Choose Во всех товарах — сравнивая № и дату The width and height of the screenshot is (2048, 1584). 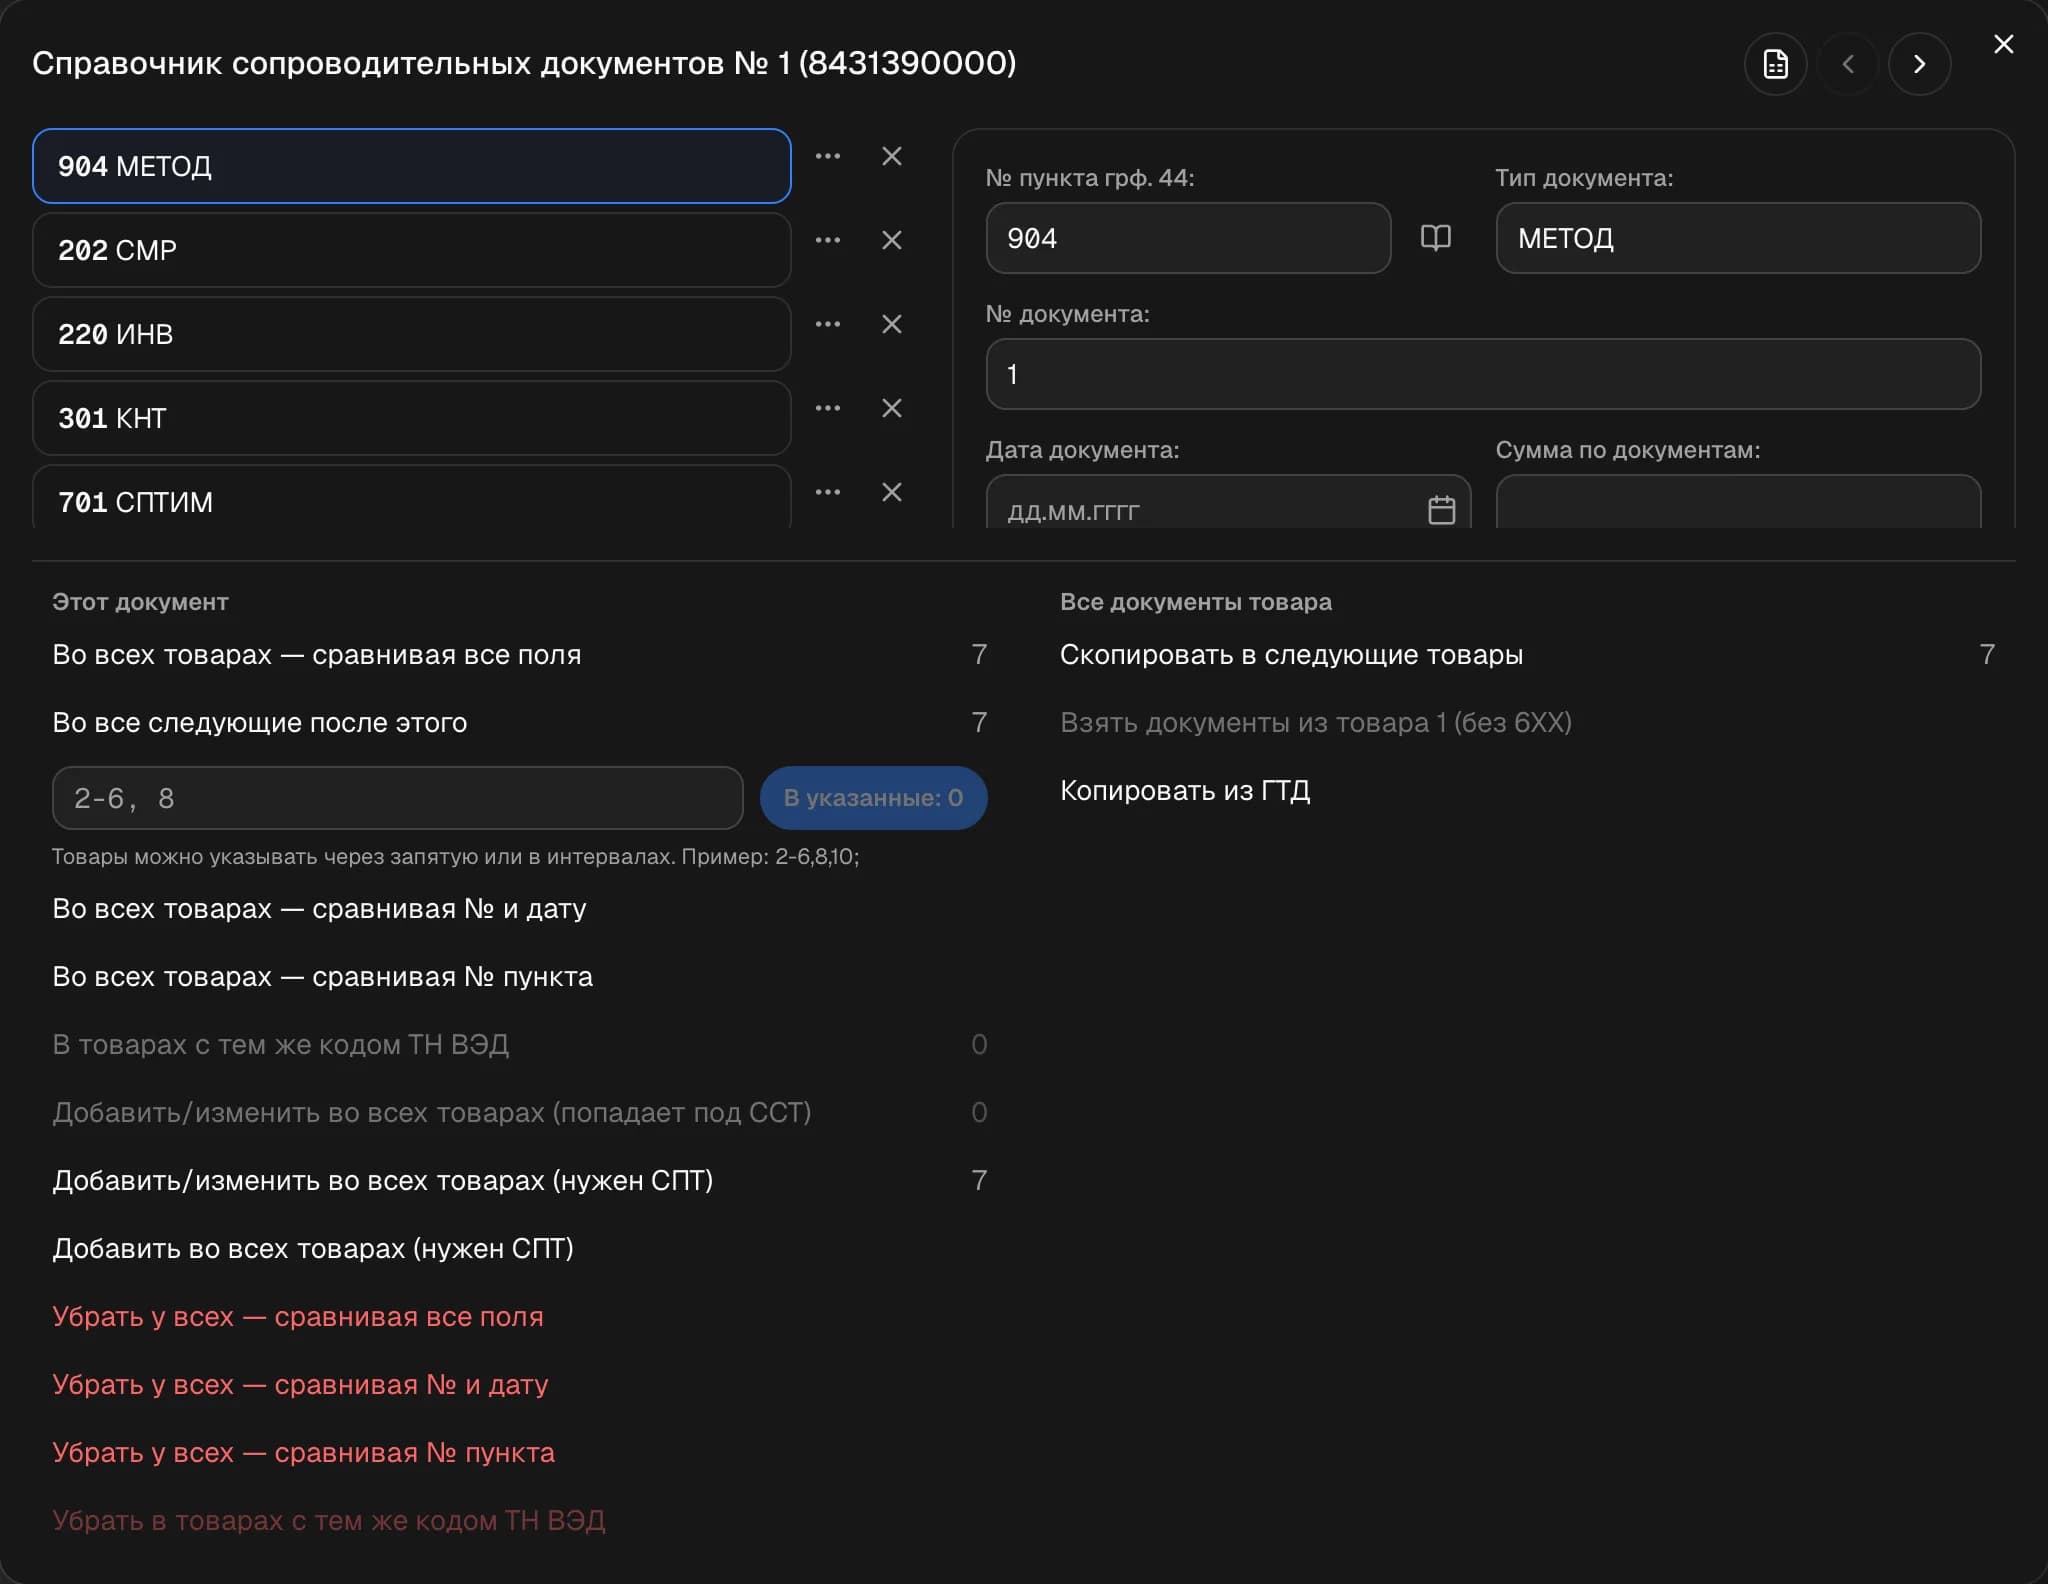(x=520, y=909)
